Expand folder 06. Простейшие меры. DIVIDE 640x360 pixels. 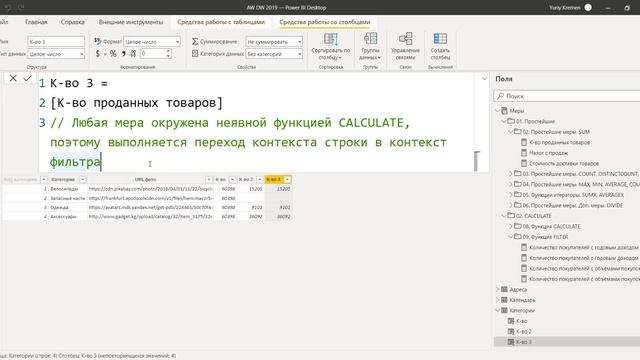(x=511, y=205)
